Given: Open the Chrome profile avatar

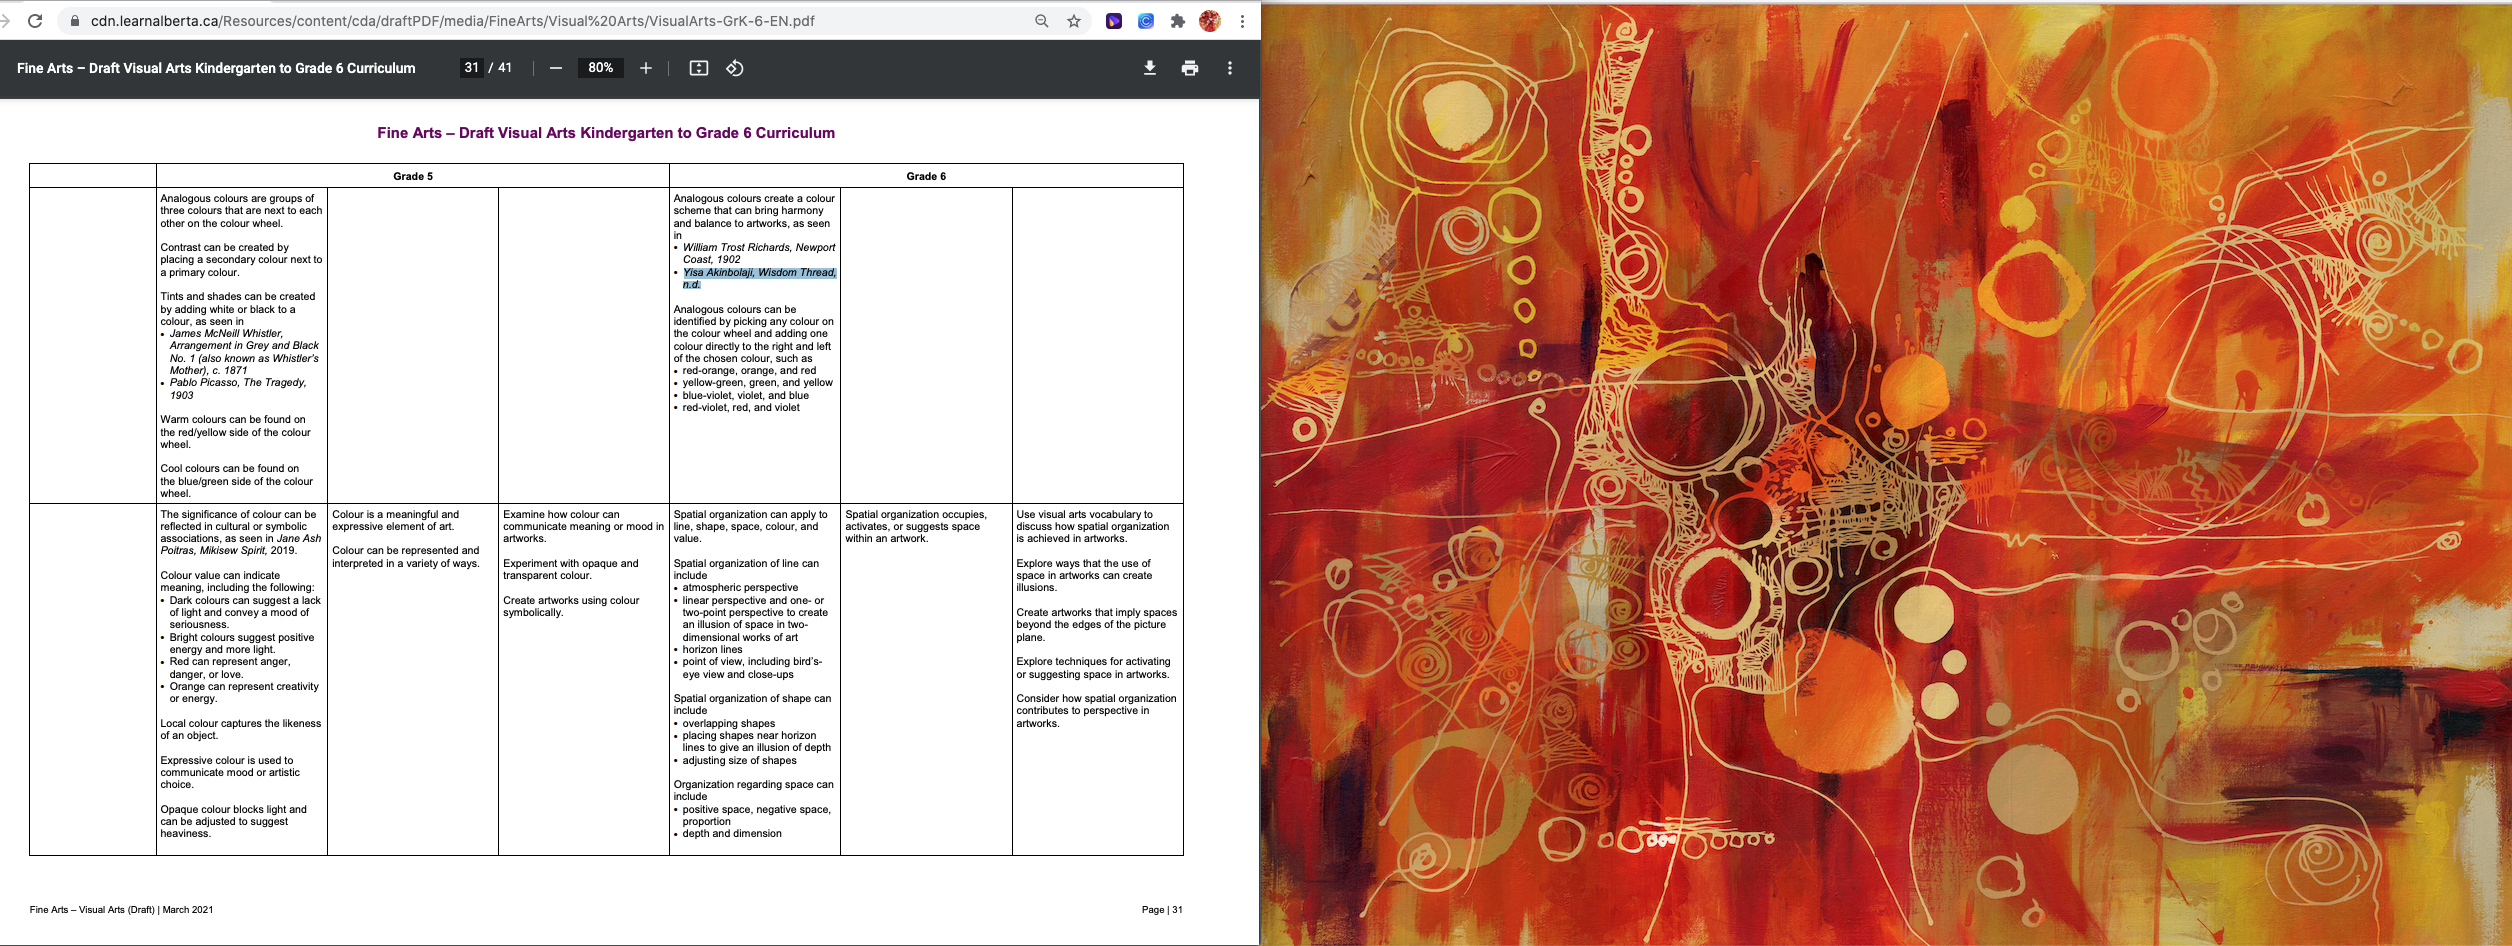Looking at the screenshot, I should [x=1210, y=21].
